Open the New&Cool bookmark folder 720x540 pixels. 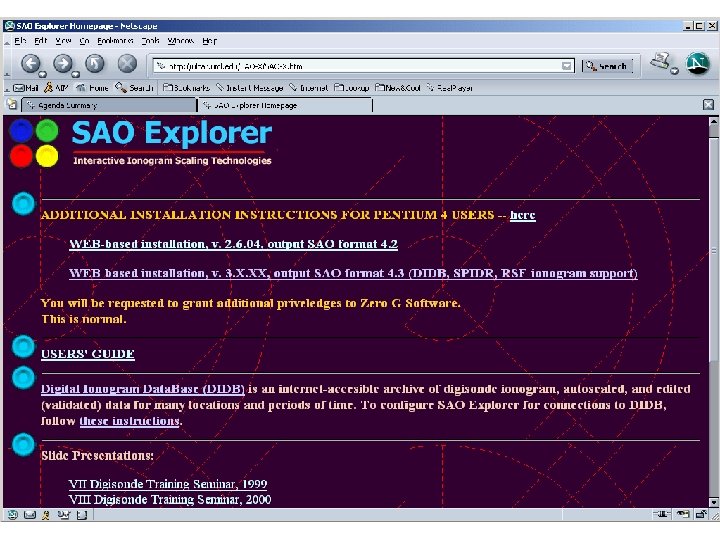398,87
